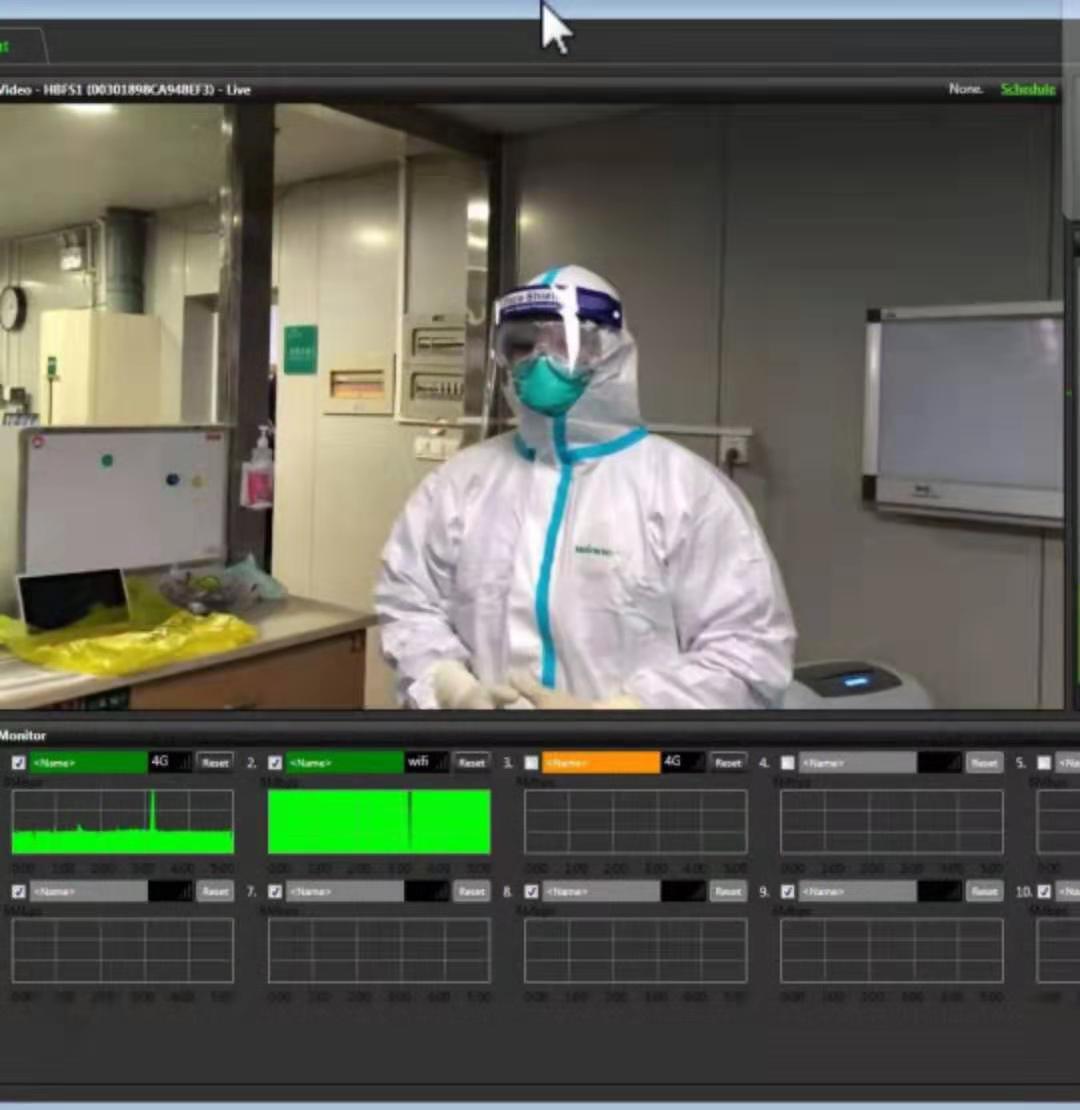This screenshot has height=1110, width=1080.
Task: Reset the channel 9 monitor graph
Action: click(x=984, y=891)
